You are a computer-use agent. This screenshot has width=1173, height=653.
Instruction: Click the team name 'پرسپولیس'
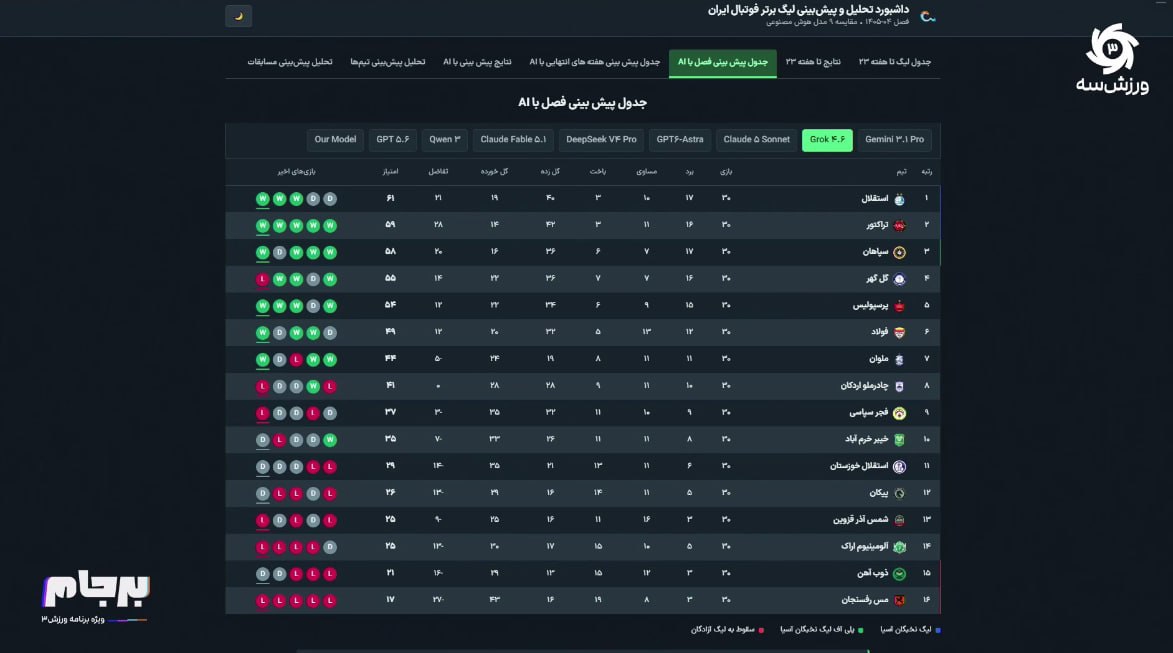coord(871,306)
